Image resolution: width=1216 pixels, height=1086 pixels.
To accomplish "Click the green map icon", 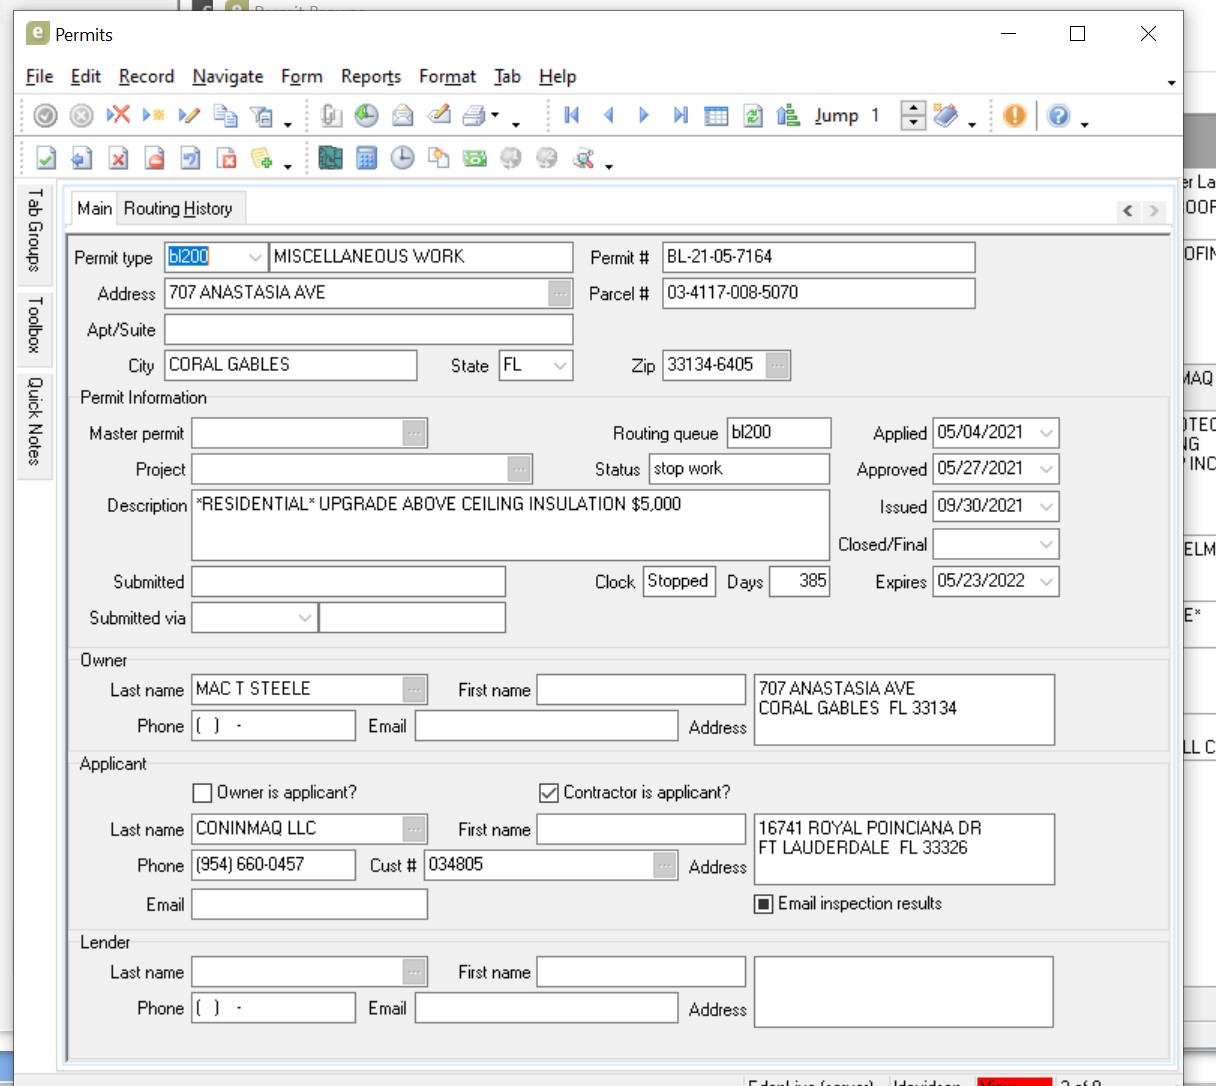I will [x=330, y=158].
